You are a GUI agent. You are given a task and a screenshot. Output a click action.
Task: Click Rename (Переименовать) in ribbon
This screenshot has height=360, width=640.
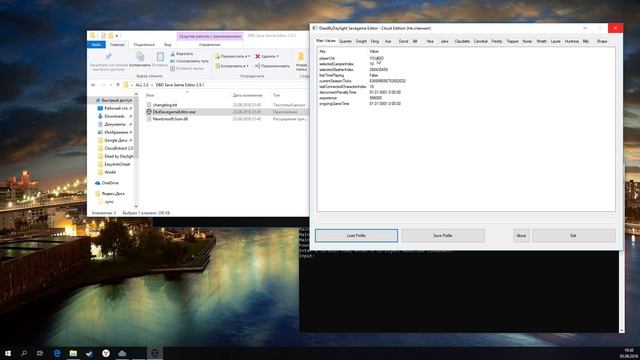(272, 66)
